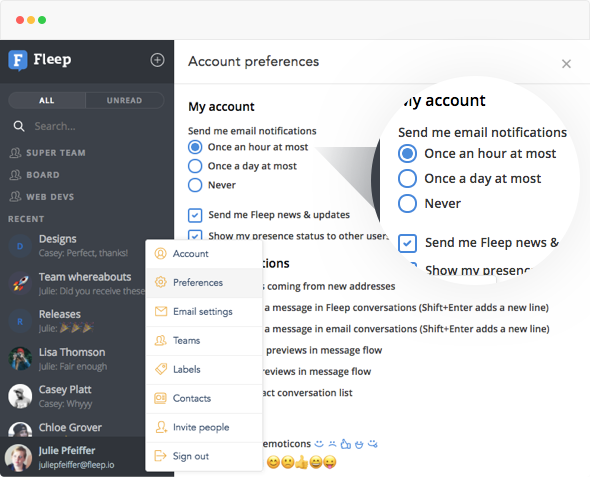Select Labels in the user menu
This screenshot has height=477, width=590.
point(204,369)
